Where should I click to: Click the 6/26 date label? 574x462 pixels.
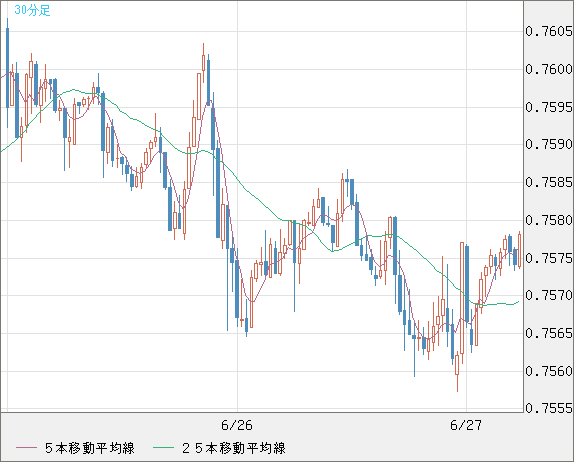pos(237,425)
